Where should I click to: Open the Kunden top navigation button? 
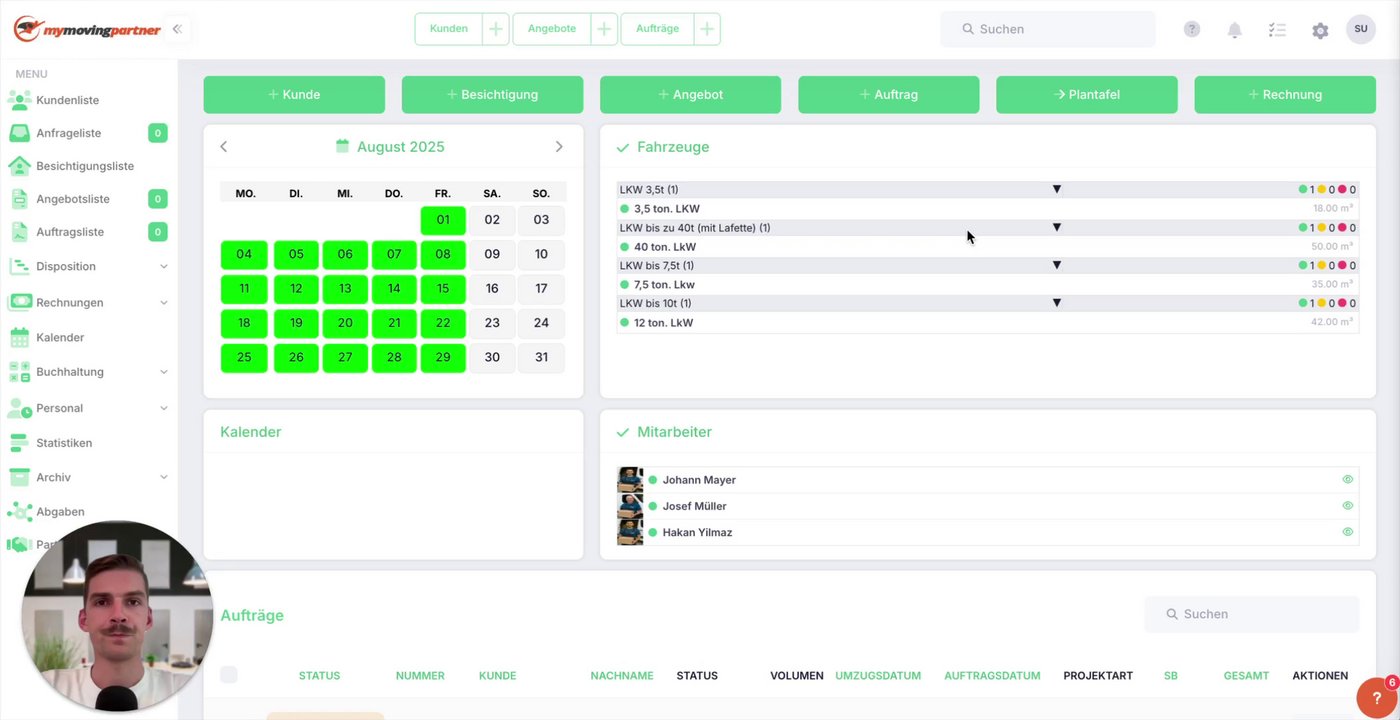tap(449, 29)
